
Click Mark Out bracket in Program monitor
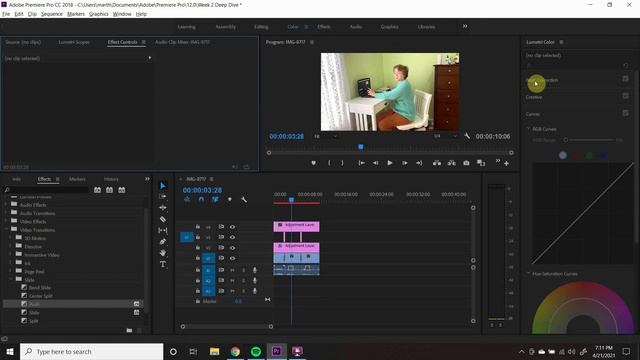point(342,163)
